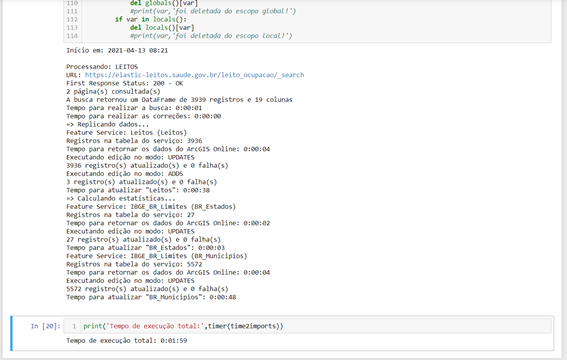The image size is (567, 360).
Task: Click the line 'Registros na tabela do serviço: 27'
Action: pos(130,215)
